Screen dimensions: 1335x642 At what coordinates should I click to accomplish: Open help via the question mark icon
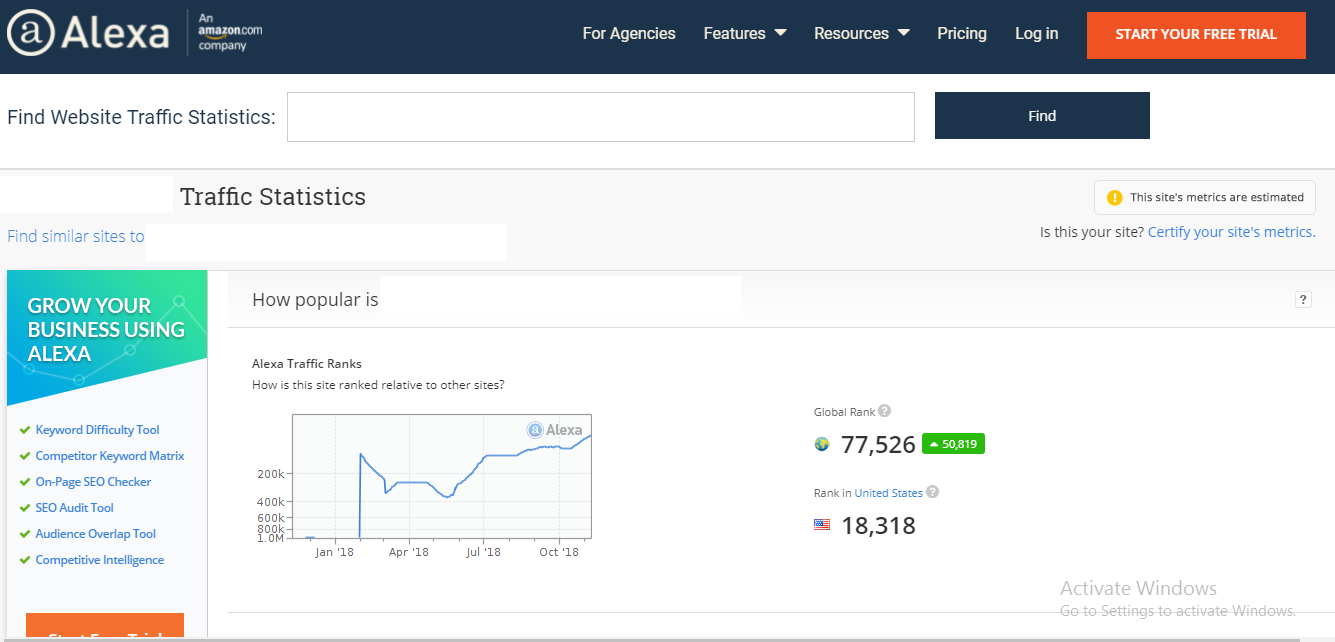[1302, 299]
